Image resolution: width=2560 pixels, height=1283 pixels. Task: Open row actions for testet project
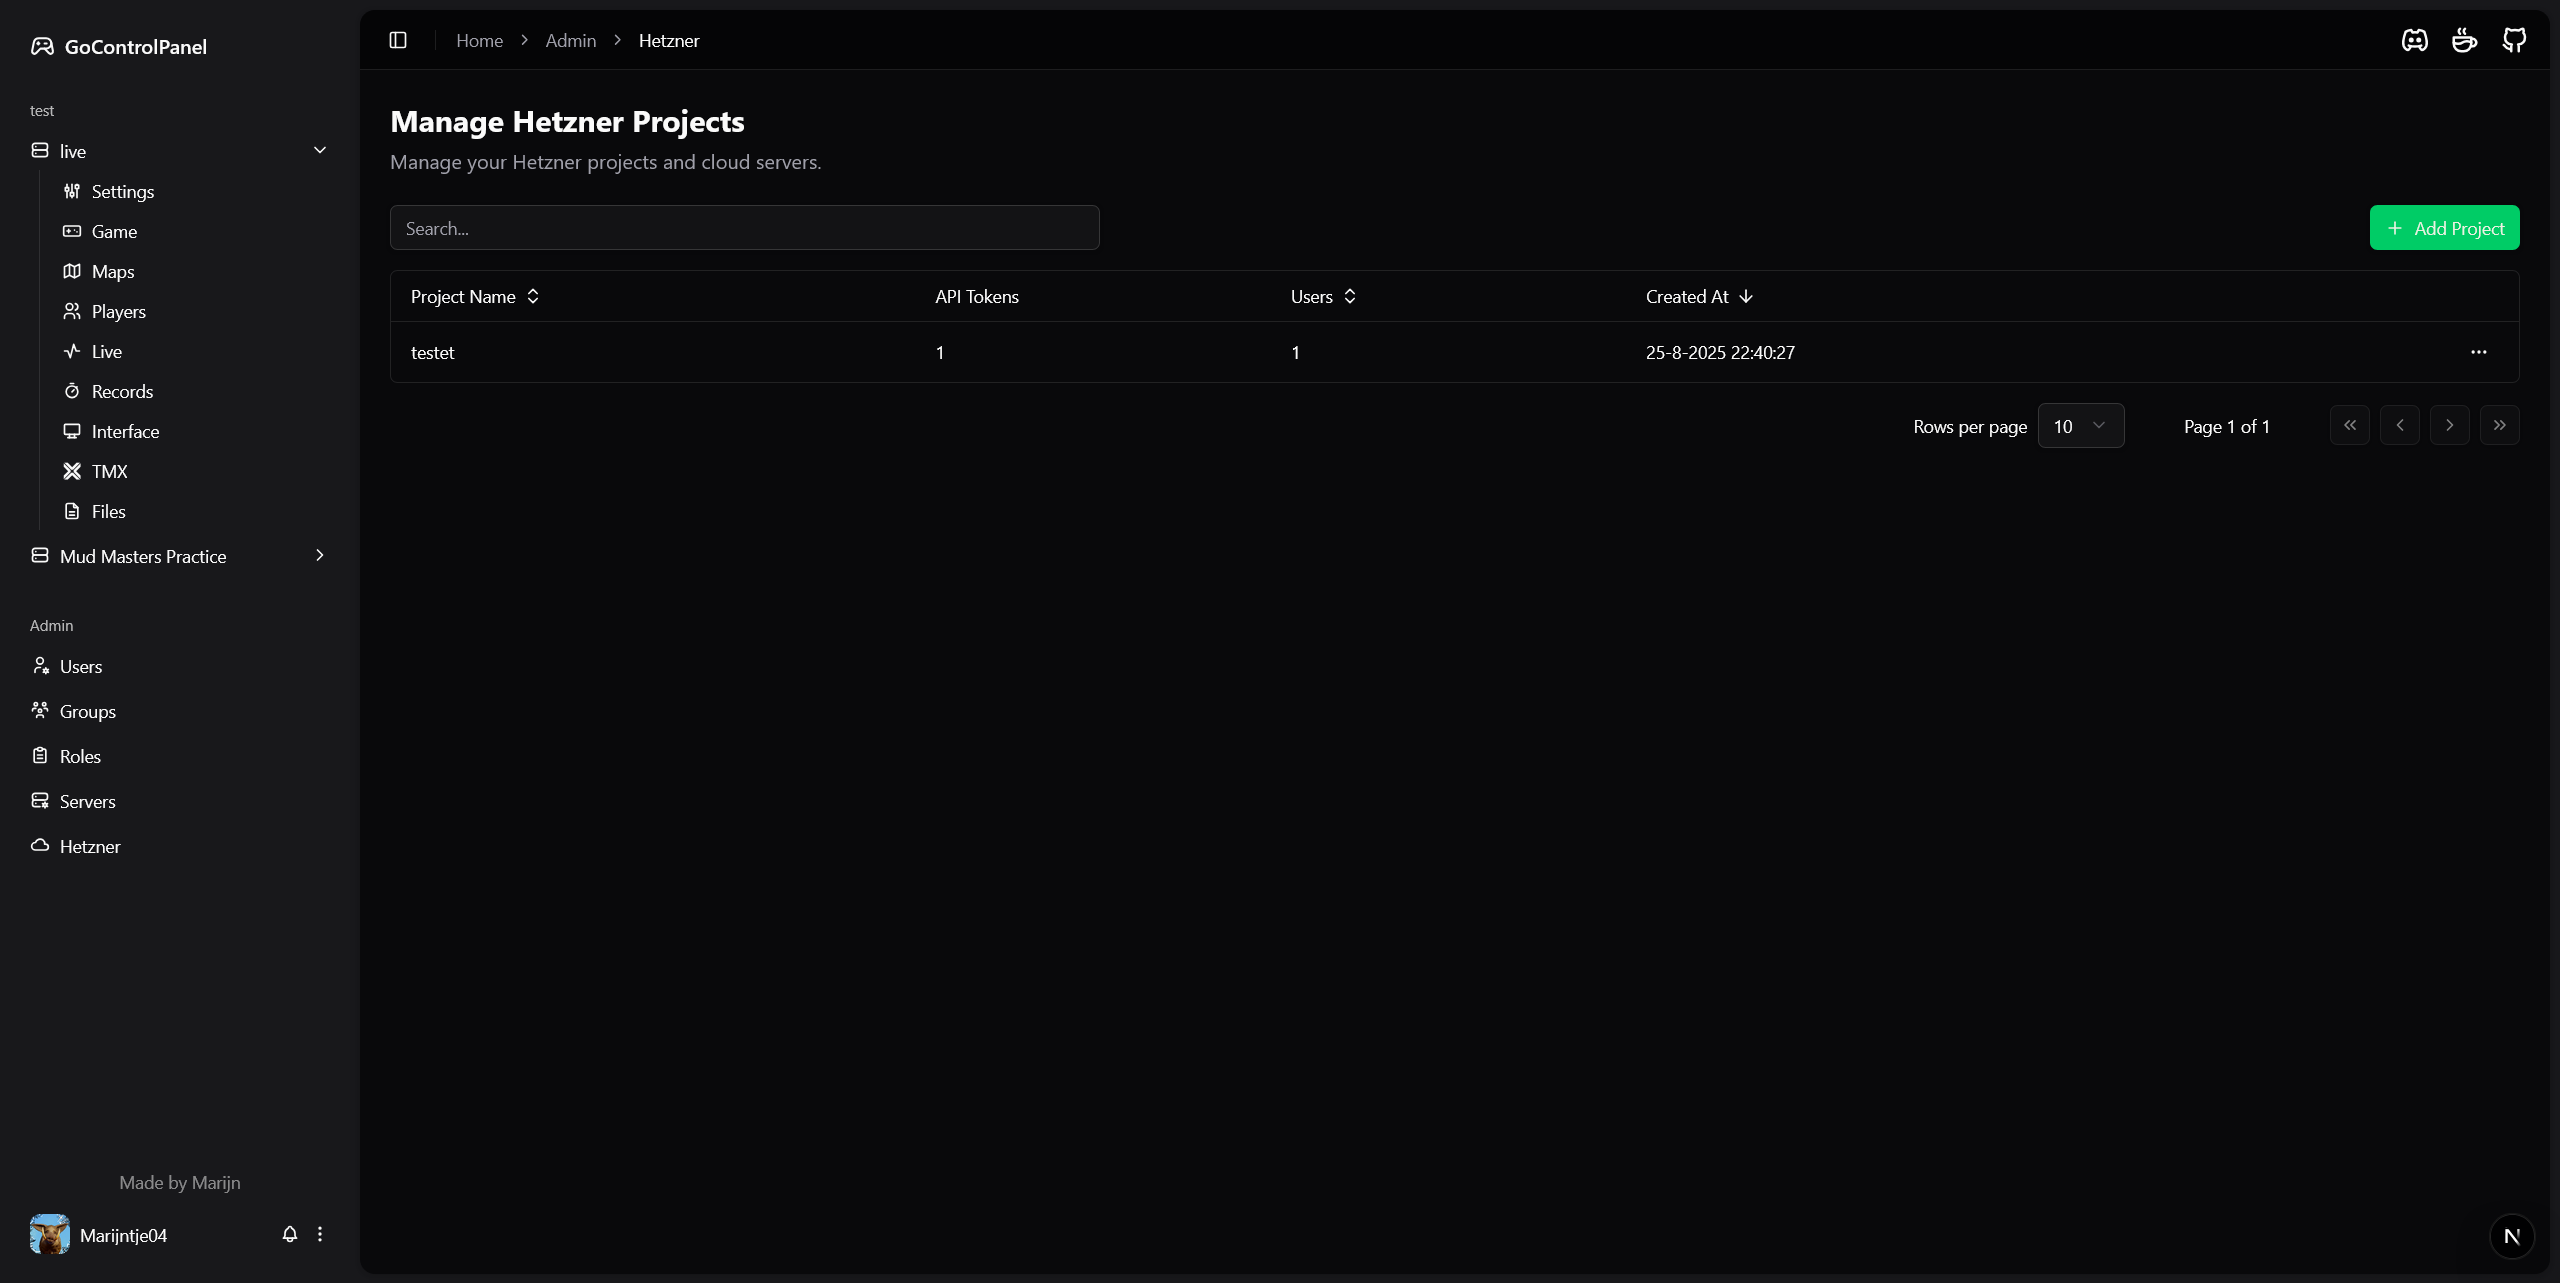click(x=2479, y=352)
